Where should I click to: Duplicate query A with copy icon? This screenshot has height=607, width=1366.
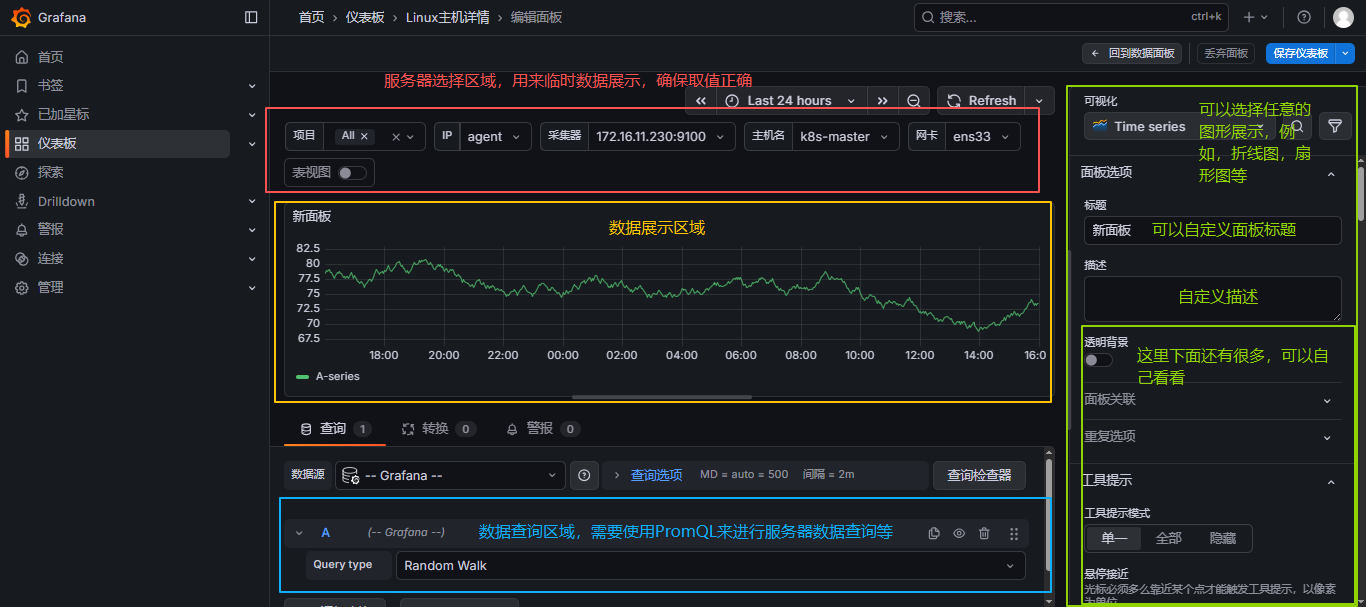pyautogui.click(x=934, y=534)
